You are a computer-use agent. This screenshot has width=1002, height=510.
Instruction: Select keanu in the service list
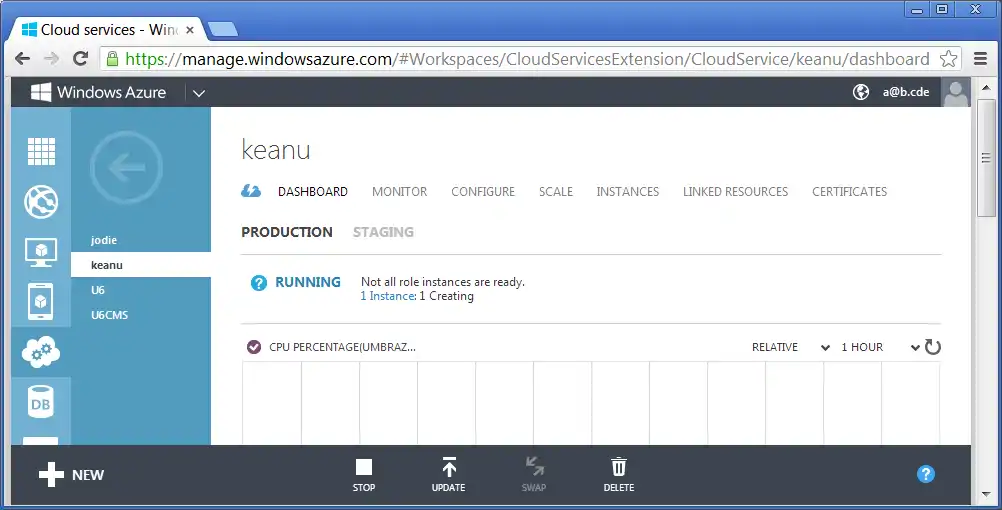pyautogui.click(x=141, y=265)
